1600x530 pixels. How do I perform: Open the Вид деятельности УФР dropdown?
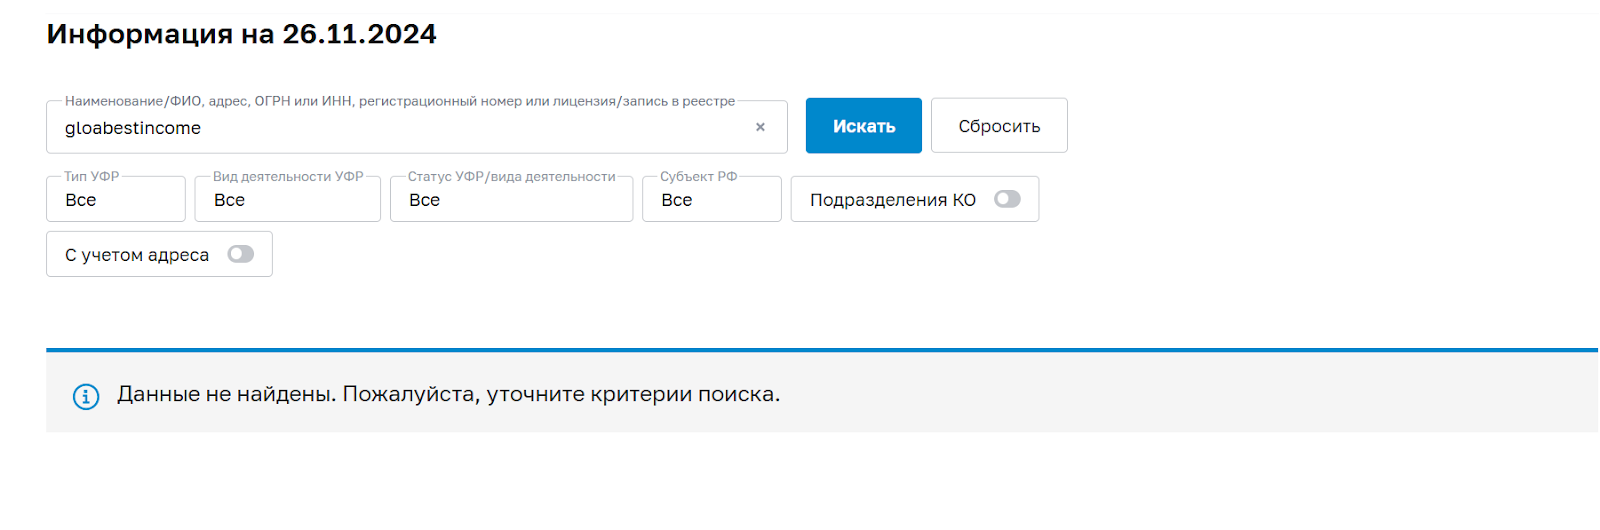click(x=288, y=199)
